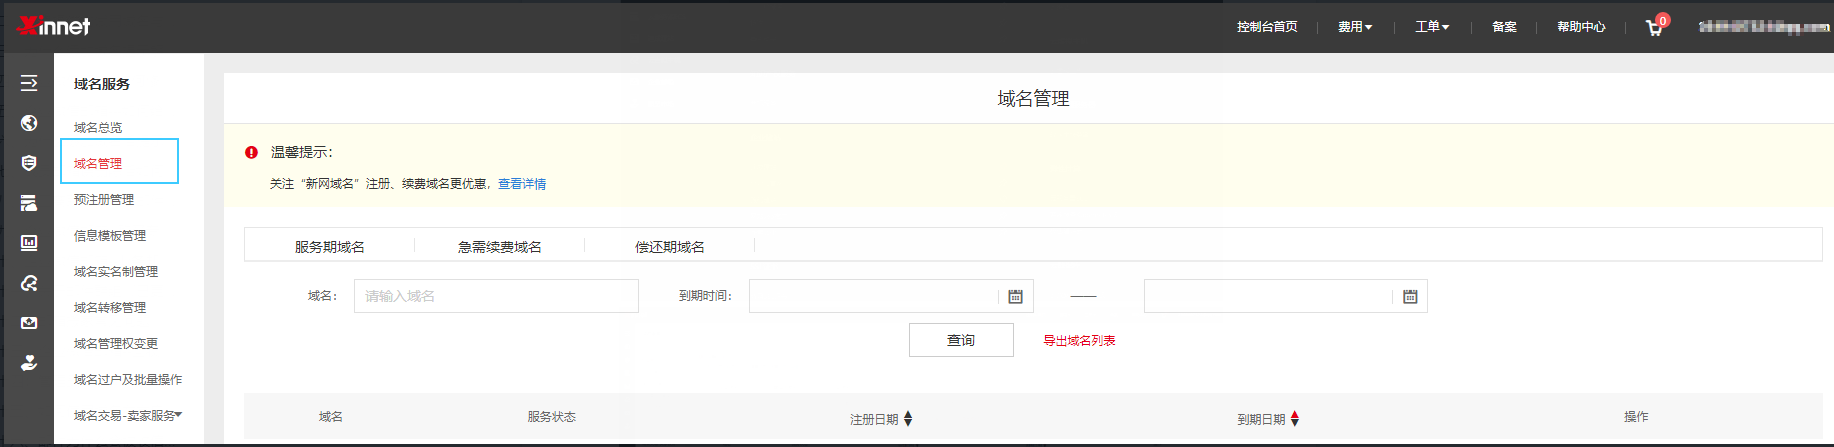Click the Xinnet logo
Screen dimensions: 1834x447
[54, 26]
